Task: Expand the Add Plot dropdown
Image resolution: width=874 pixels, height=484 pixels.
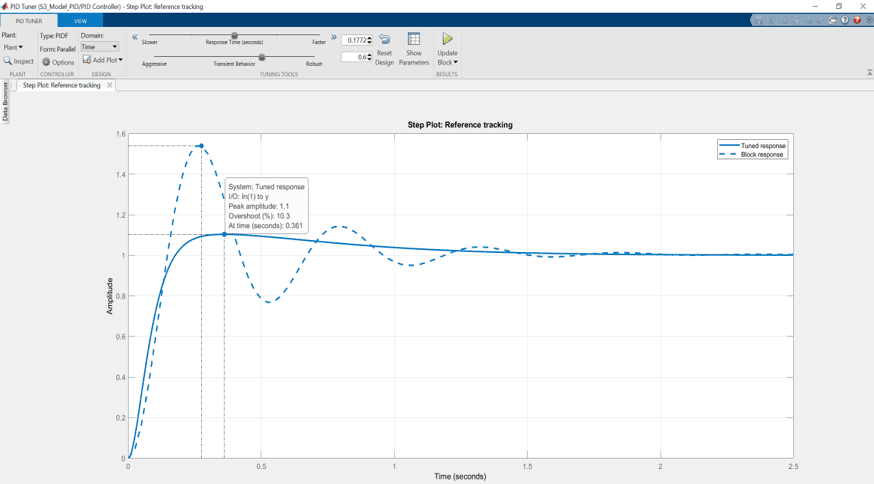Action: coord(103,60)
